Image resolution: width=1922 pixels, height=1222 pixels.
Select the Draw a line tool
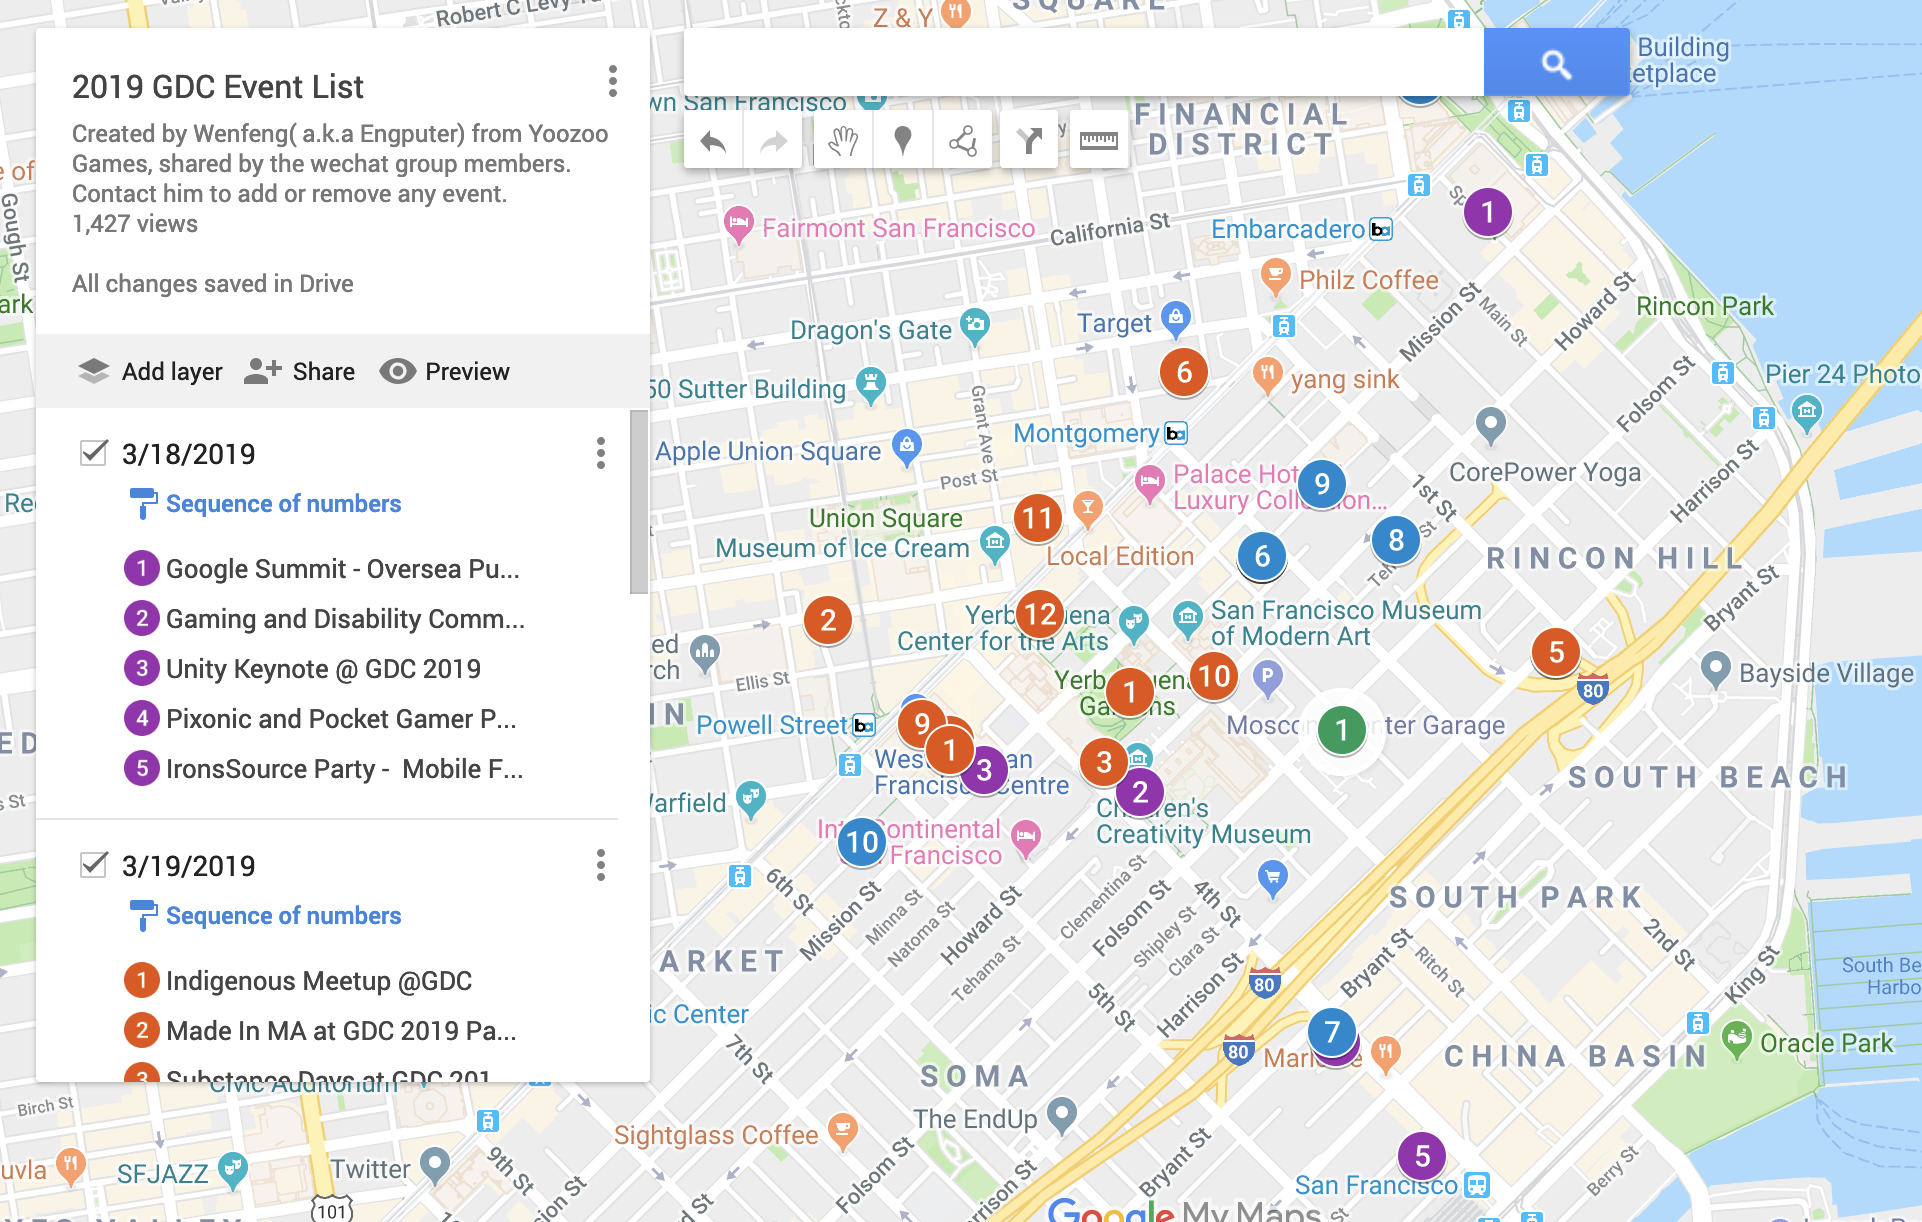pos(962,142)
